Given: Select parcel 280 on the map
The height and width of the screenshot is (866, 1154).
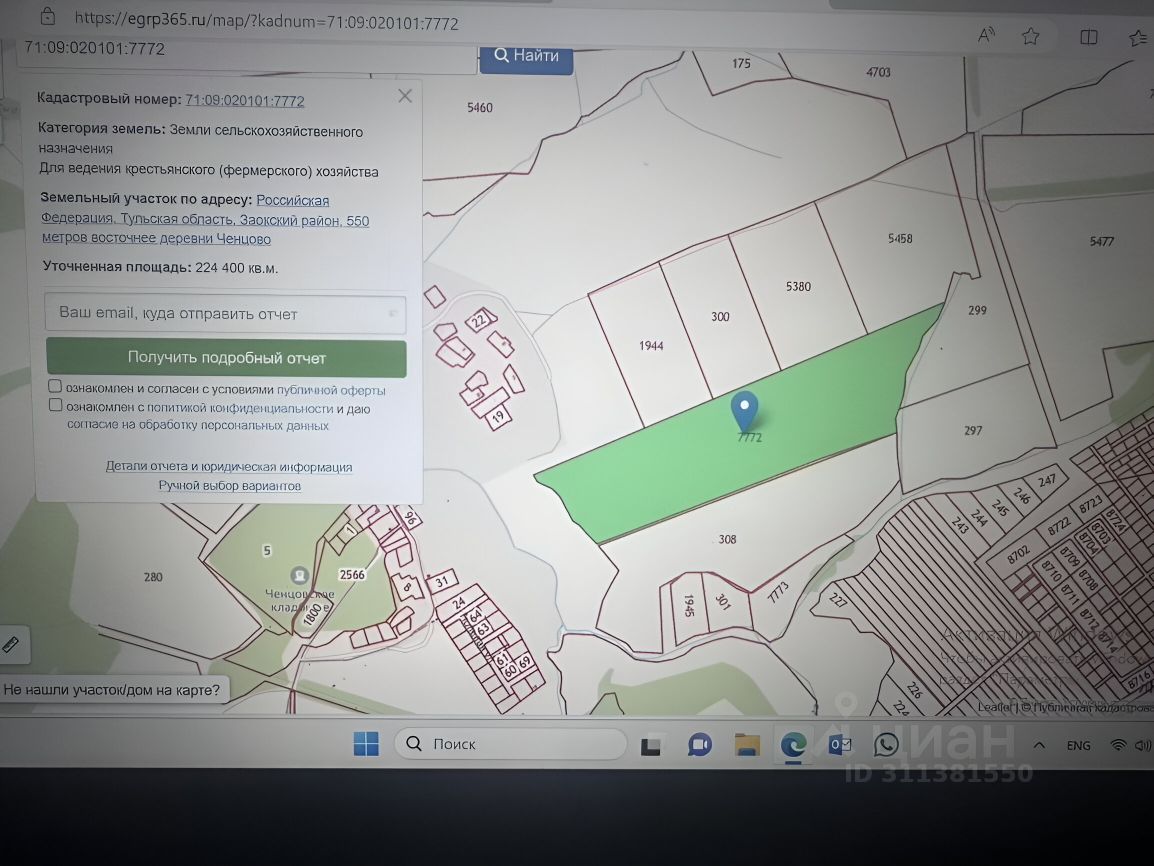Looking at the screenshot, I should [x=153, y=577].
